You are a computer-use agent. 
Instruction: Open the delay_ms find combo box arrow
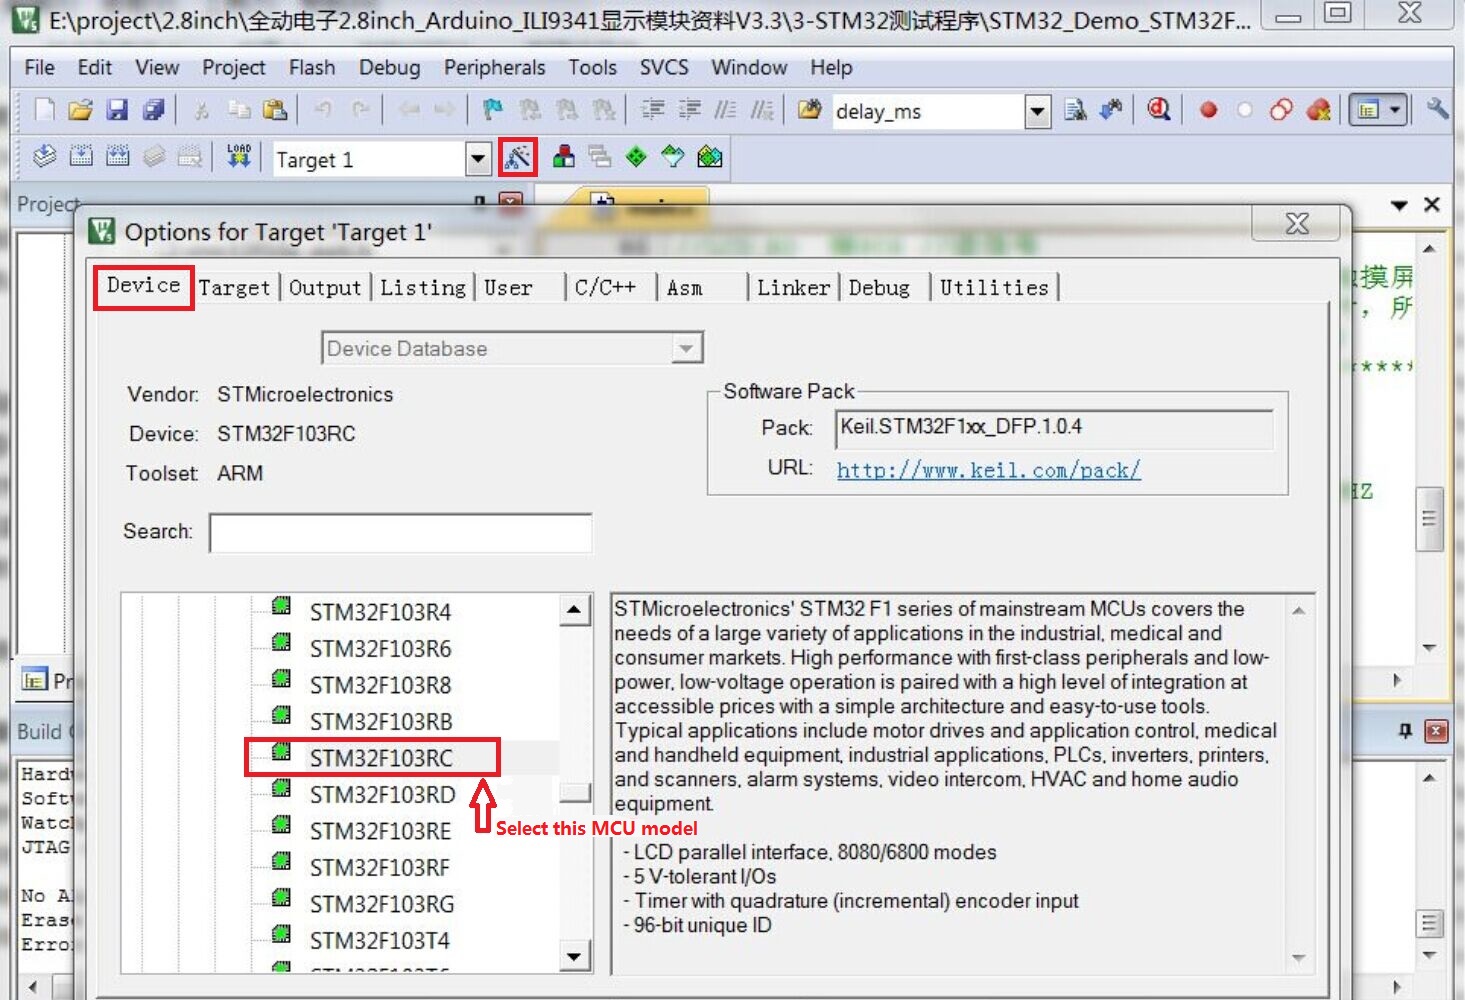[x=1038, y=111]
